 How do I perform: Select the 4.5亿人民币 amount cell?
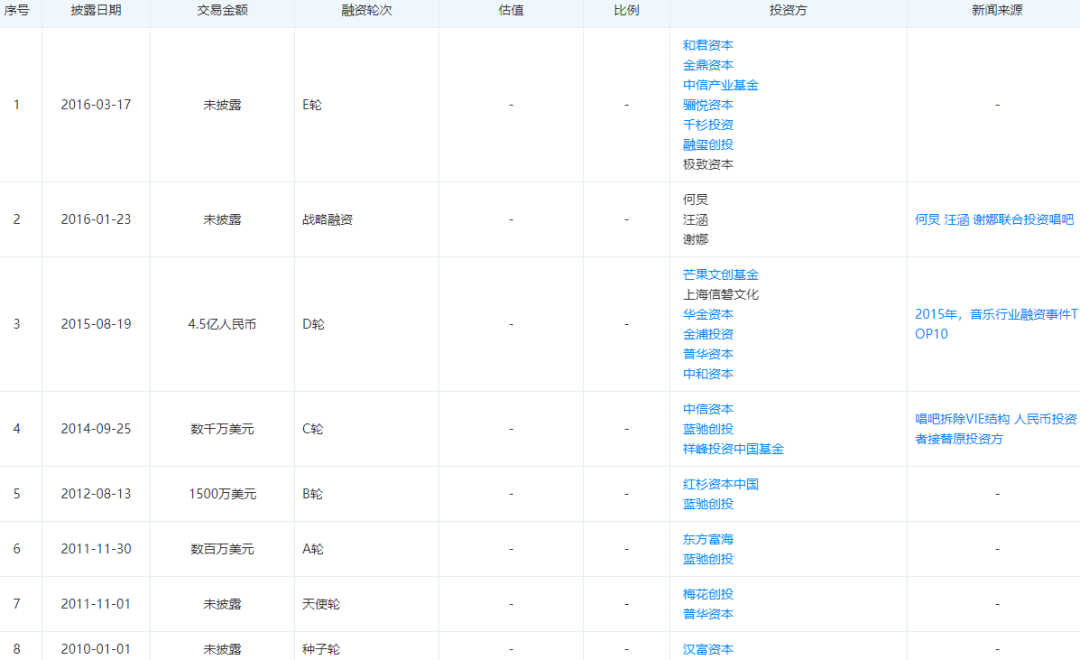[x=222, y=324]
